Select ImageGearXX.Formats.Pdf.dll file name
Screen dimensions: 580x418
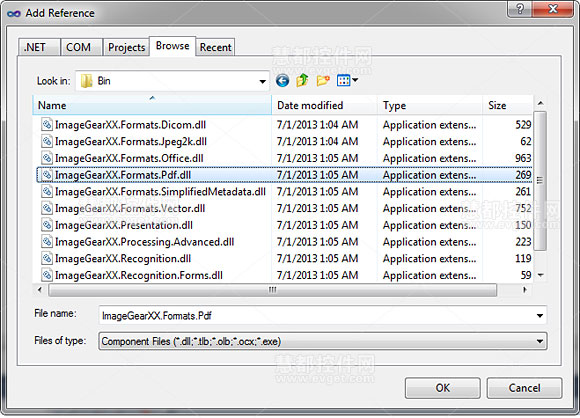tap(123, 175)
